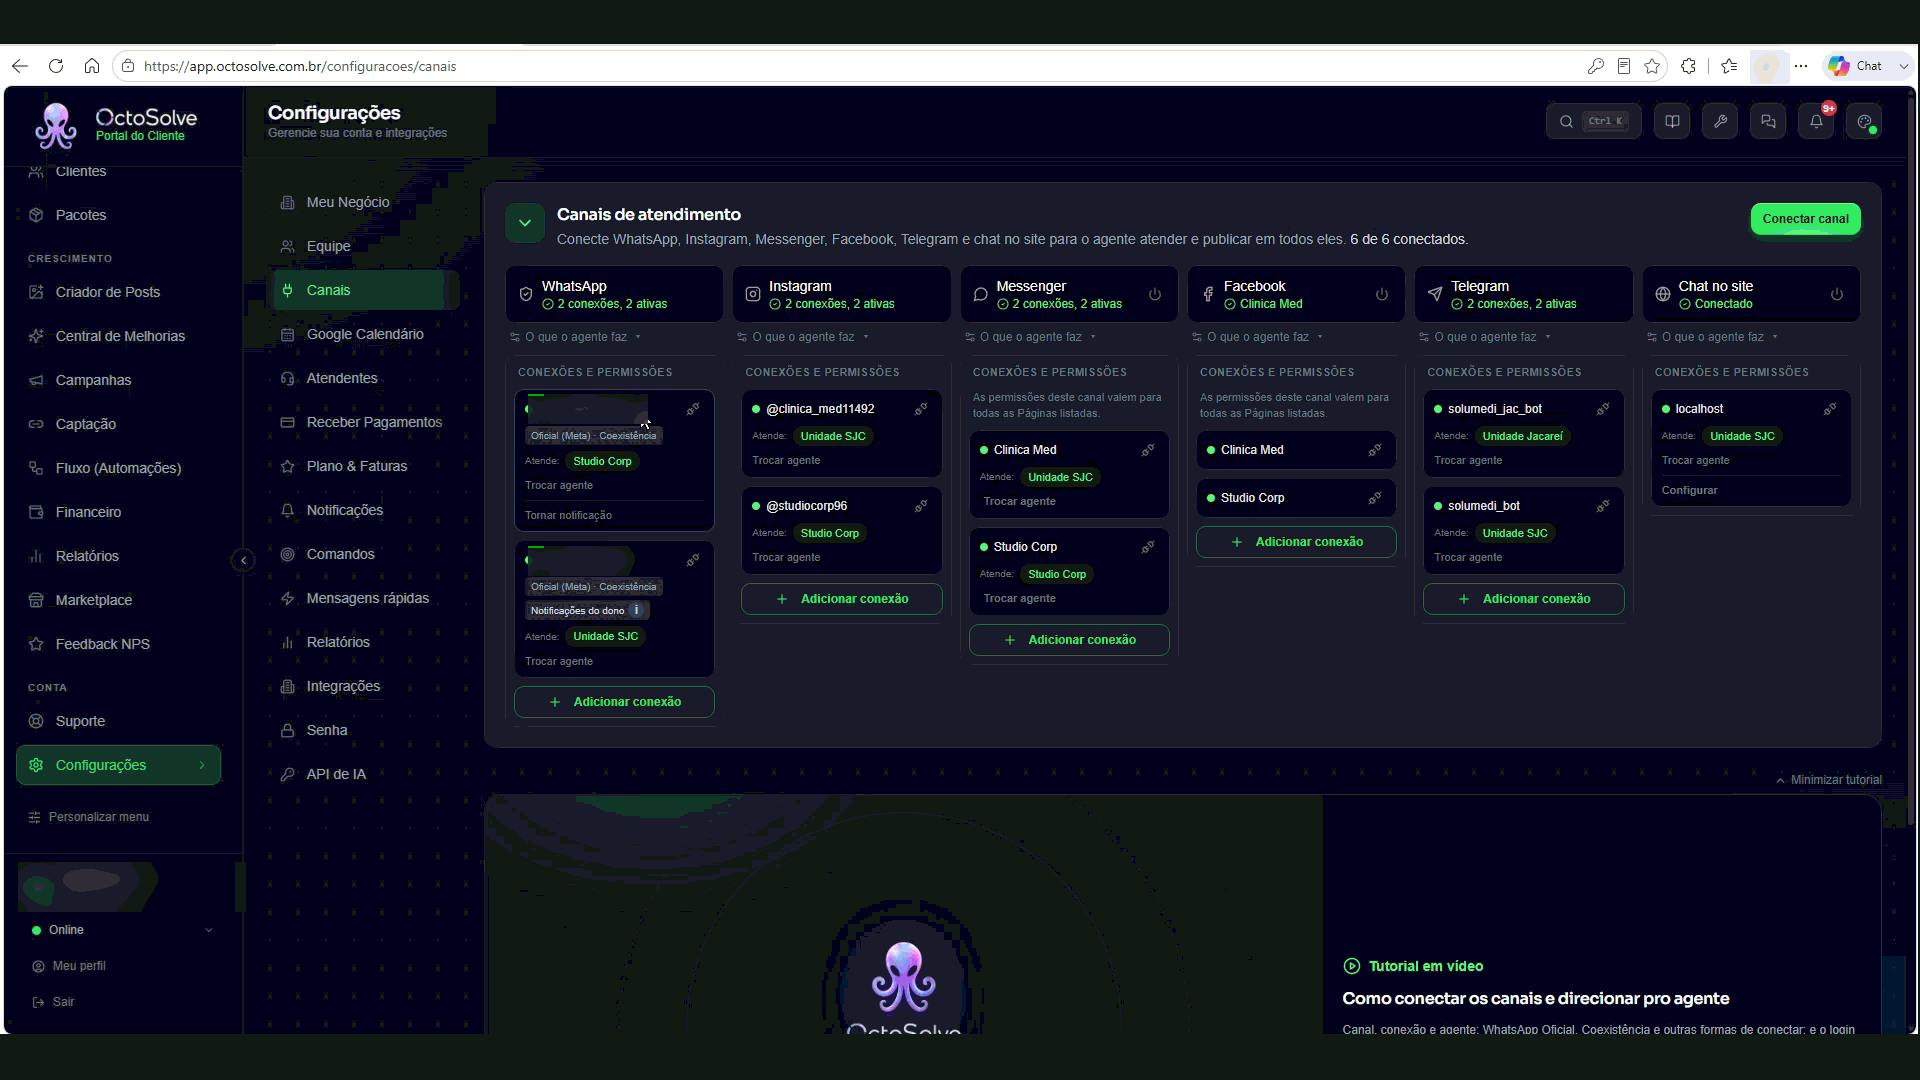The image size is (1920, 1080).
Task: Open the notifications bell icon
Action: (1816, 122)
